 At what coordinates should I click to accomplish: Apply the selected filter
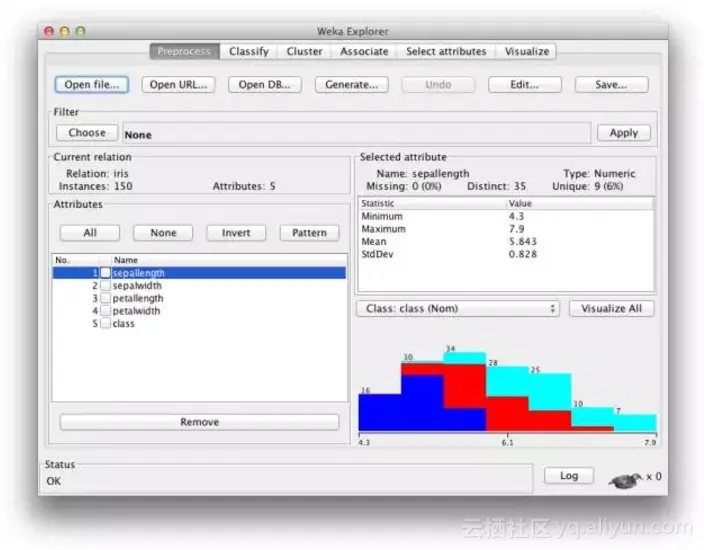tap(624, 133)
